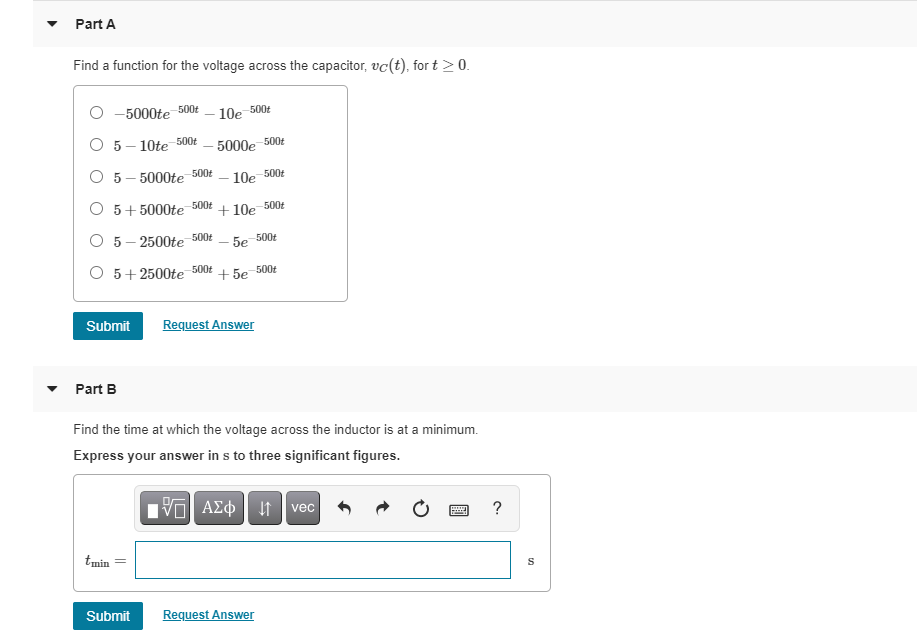
Task: Reset the answer field
Action: point(420,508)
